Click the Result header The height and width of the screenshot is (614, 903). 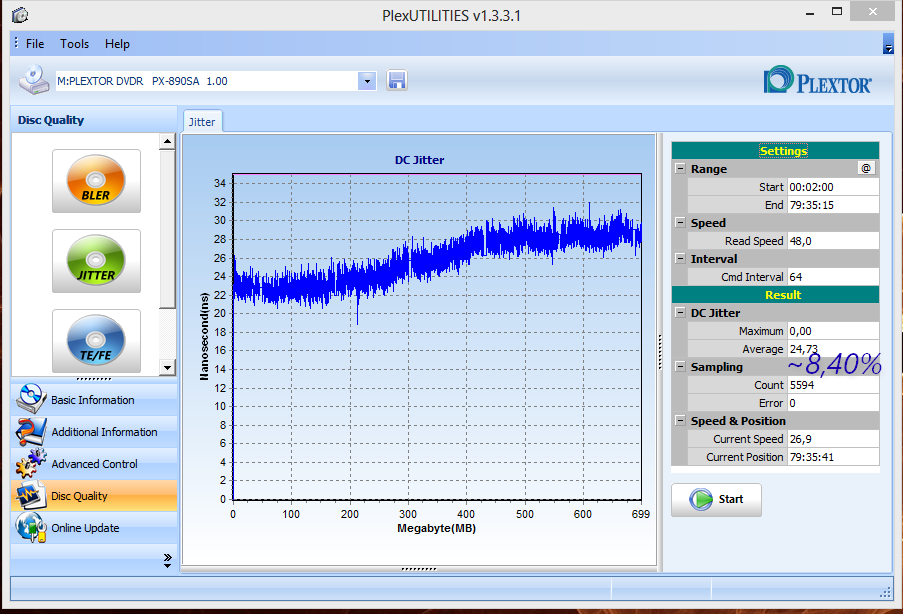(775, 295)
